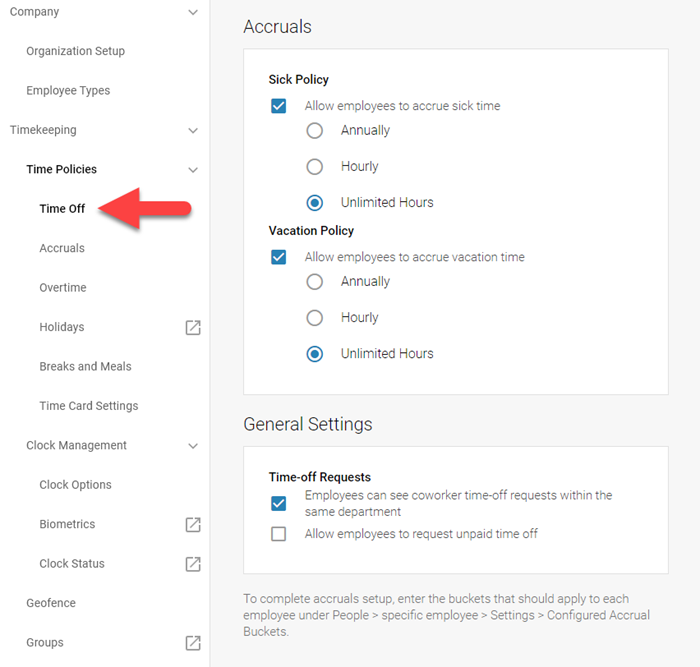Click external link icon next to Biometrics
The height and width of the screenshot is (667, 700).
tap(193, 524)
